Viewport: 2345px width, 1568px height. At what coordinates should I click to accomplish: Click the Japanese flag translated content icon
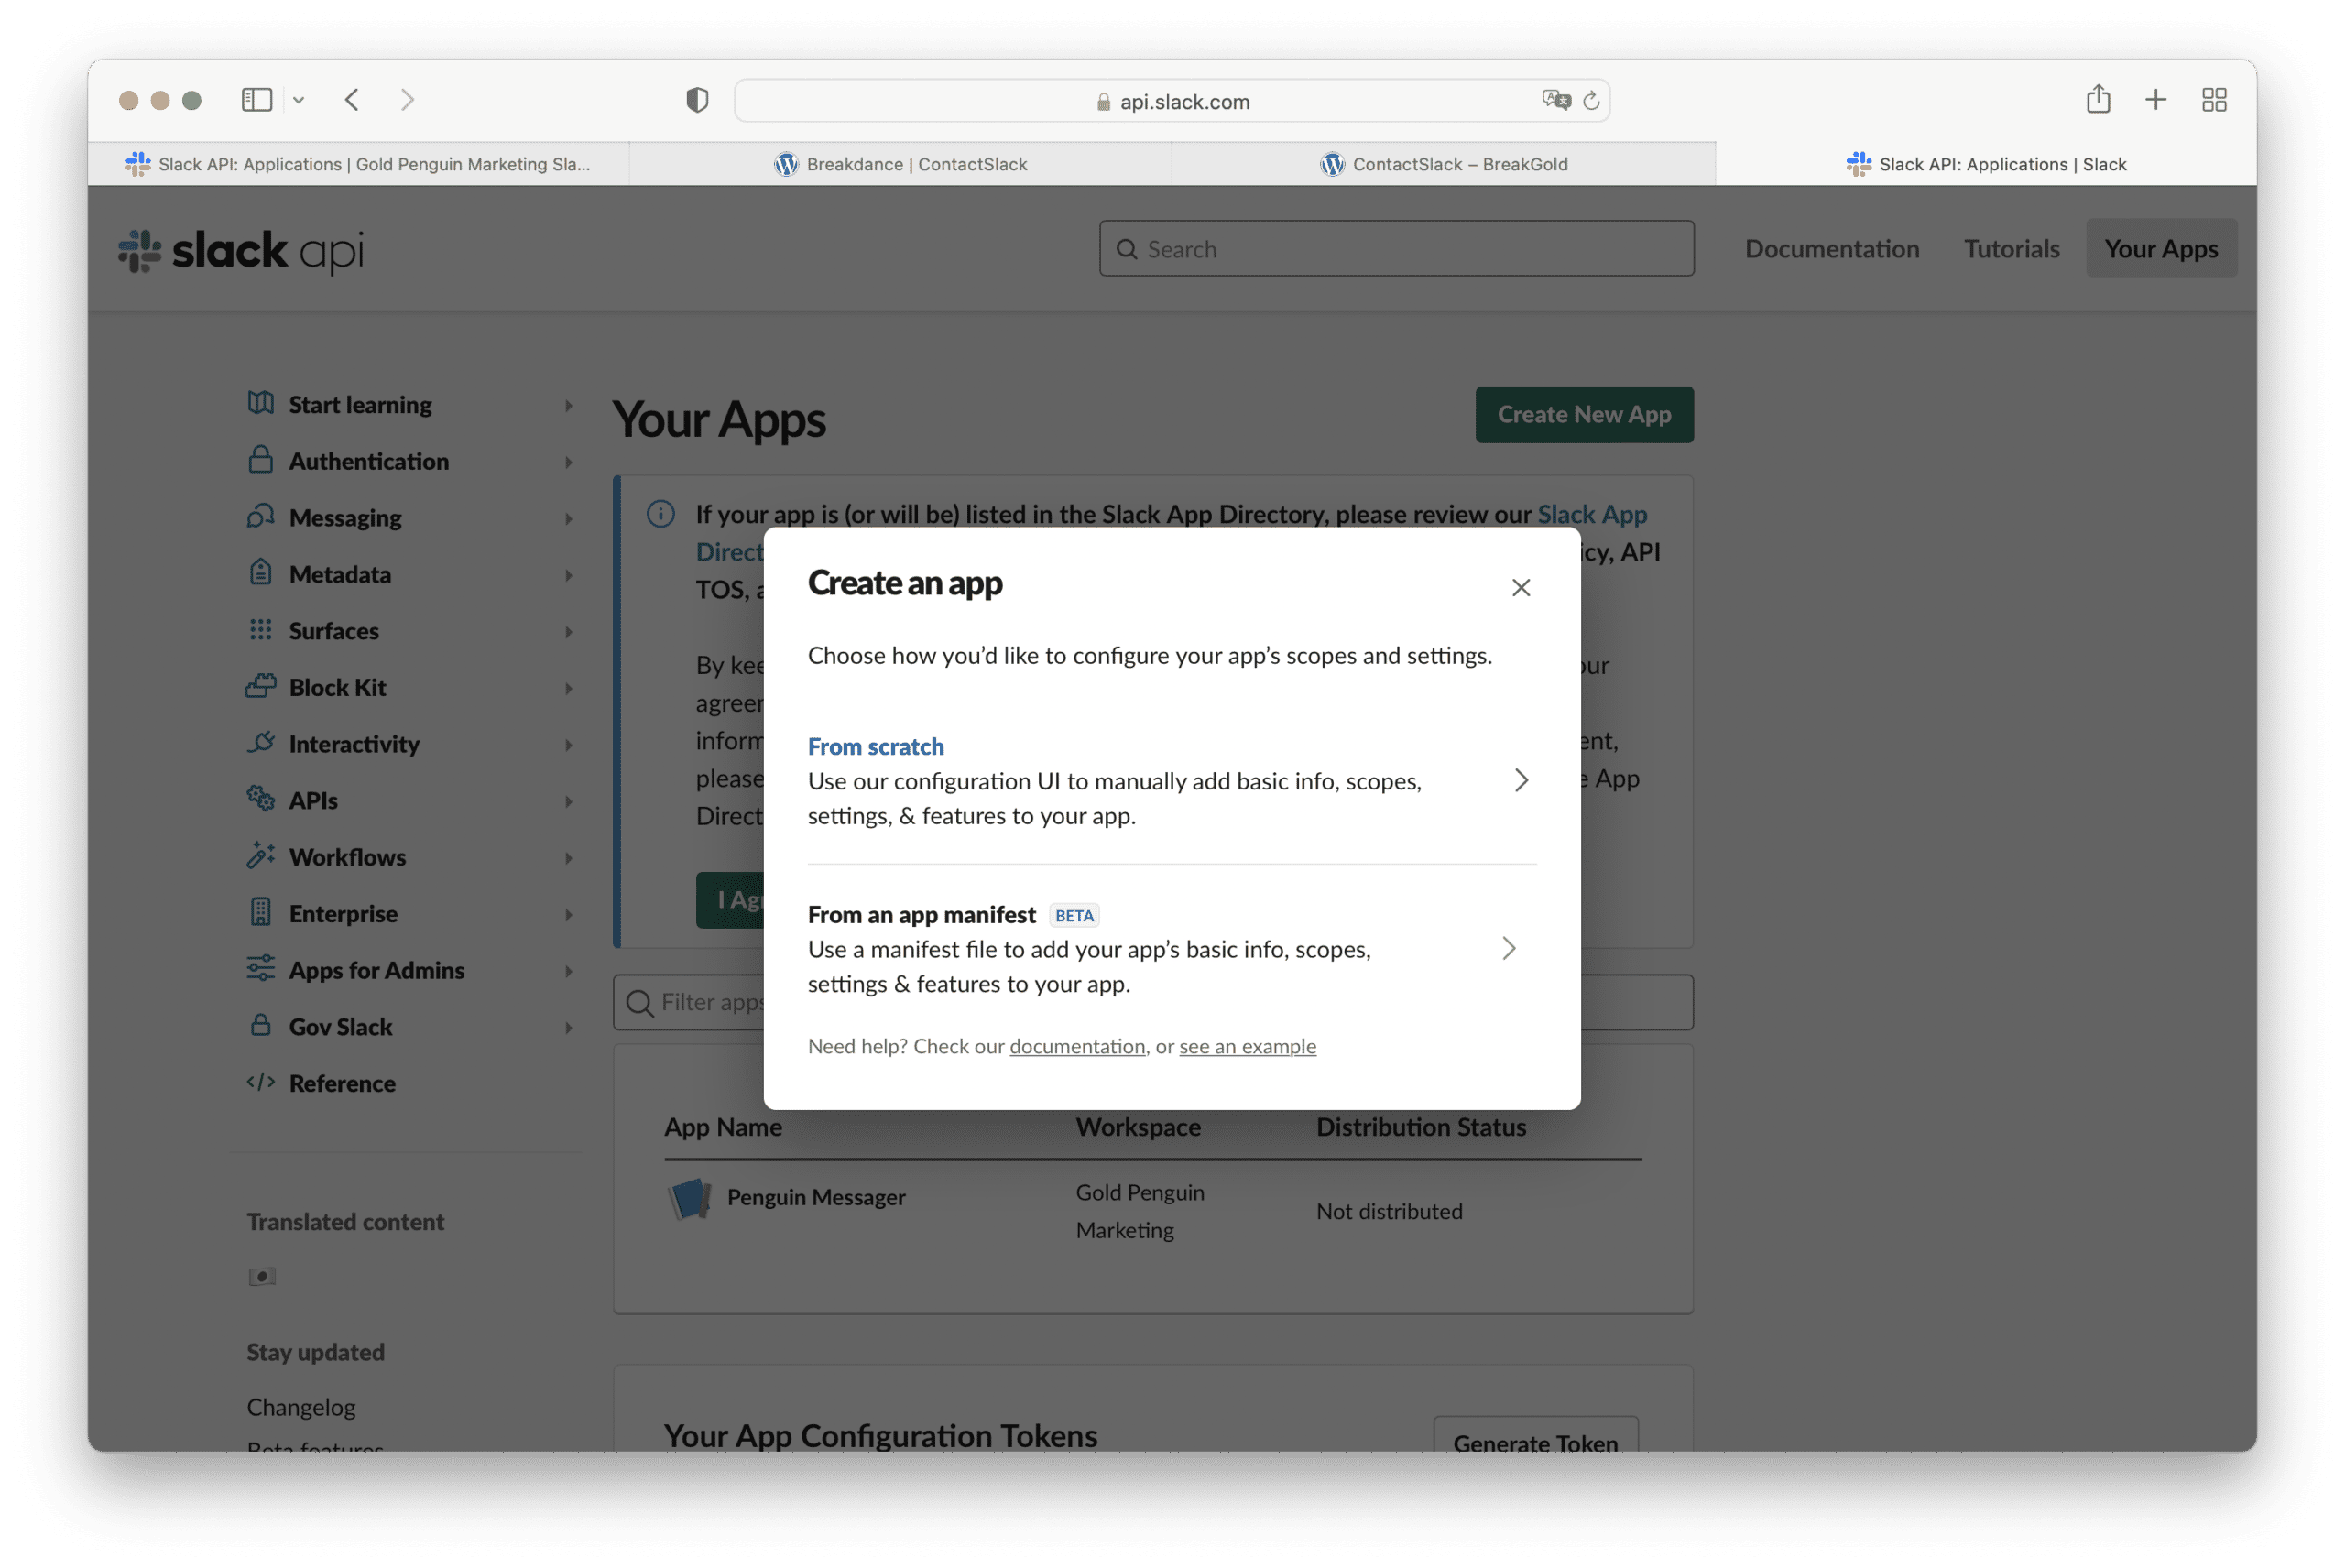[262, 1277]
